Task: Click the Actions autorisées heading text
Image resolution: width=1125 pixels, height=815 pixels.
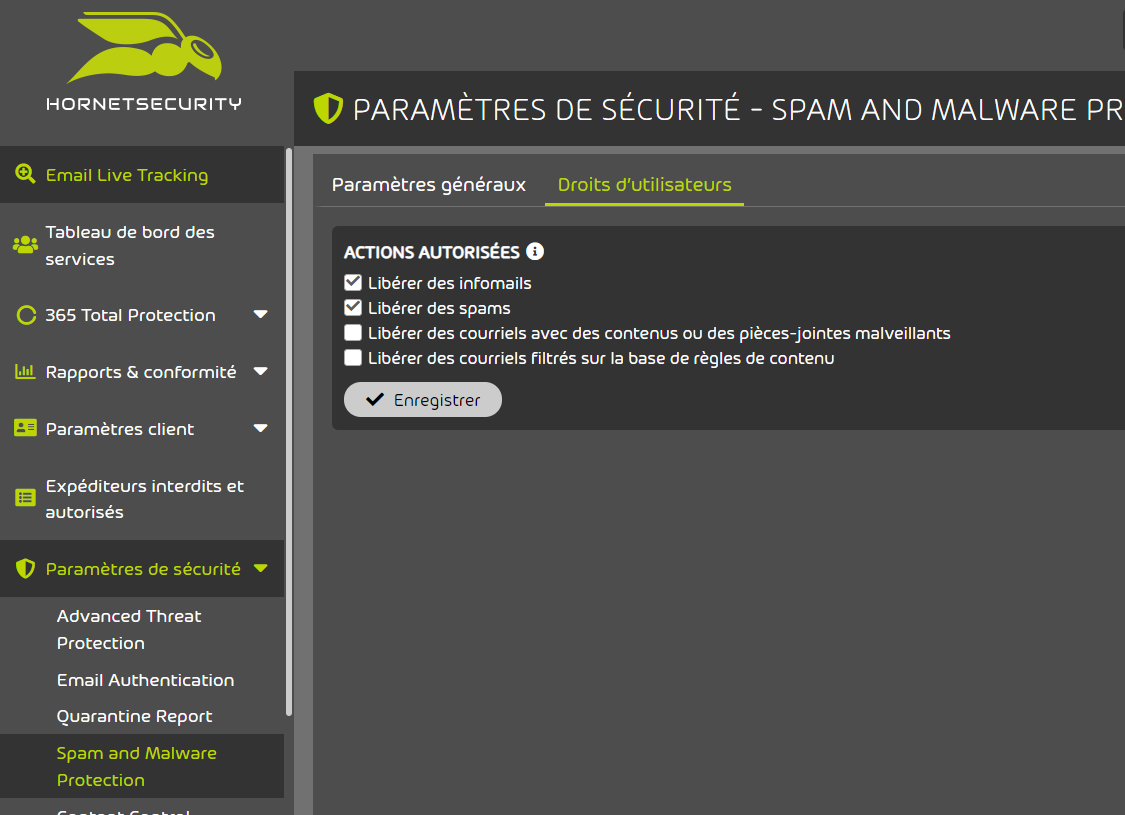Action: tap(431, 253)
